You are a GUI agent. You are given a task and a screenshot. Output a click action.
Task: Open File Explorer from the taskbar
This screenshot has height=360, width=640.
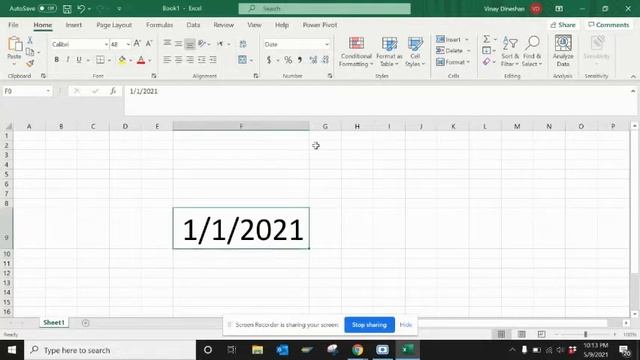(x=258, y=350)
